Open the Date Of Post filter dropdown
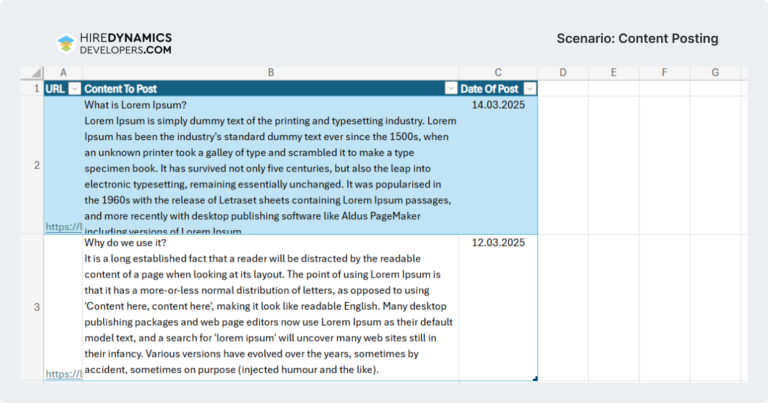The image size is (768, 403). click(x=529, y=89)
